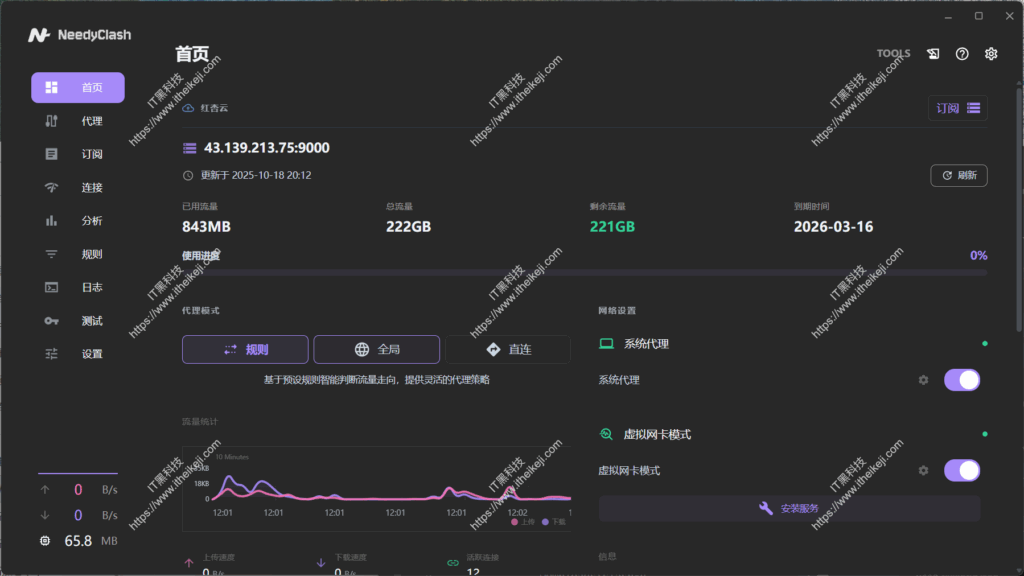Viewport: 1024px width, 576px height.
Task: Select the 直连 direct proxy mode
Action: [x=508, y=349]
